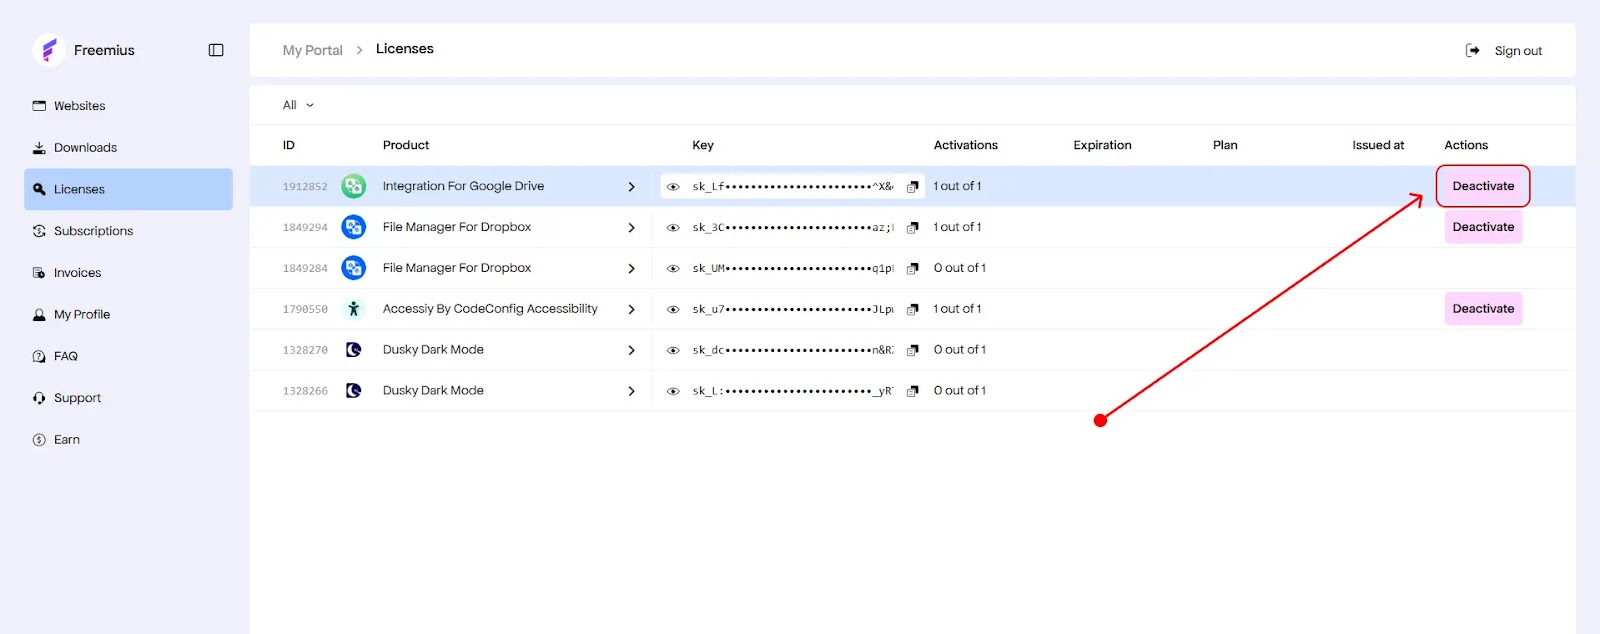Reveal the Integration For Google Drive key
The width and height of the screenshot is (1600, 634).
click(673, 187)
